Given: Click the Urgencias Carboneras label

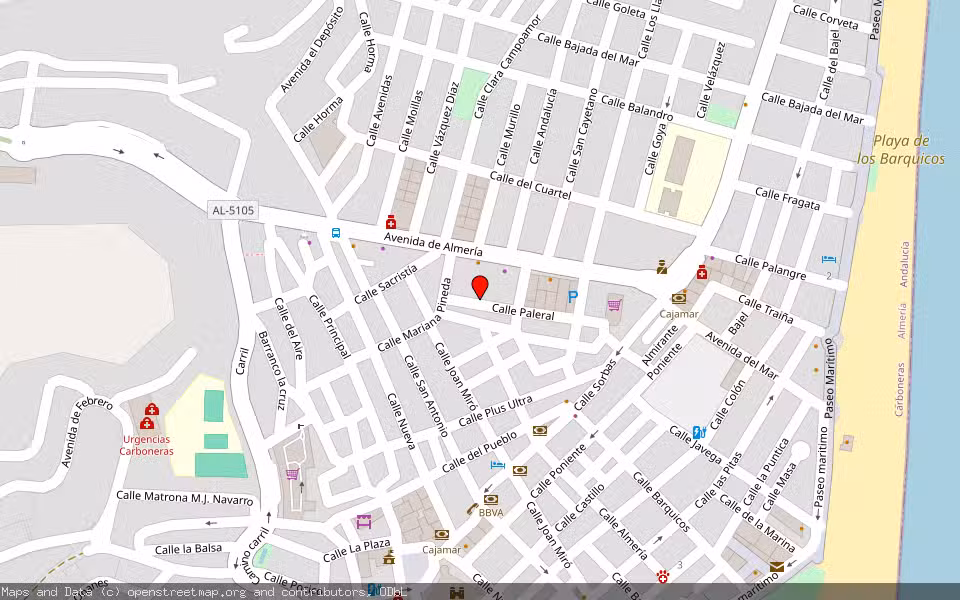Looking at the screenshot, I should [x=146, y=445].
